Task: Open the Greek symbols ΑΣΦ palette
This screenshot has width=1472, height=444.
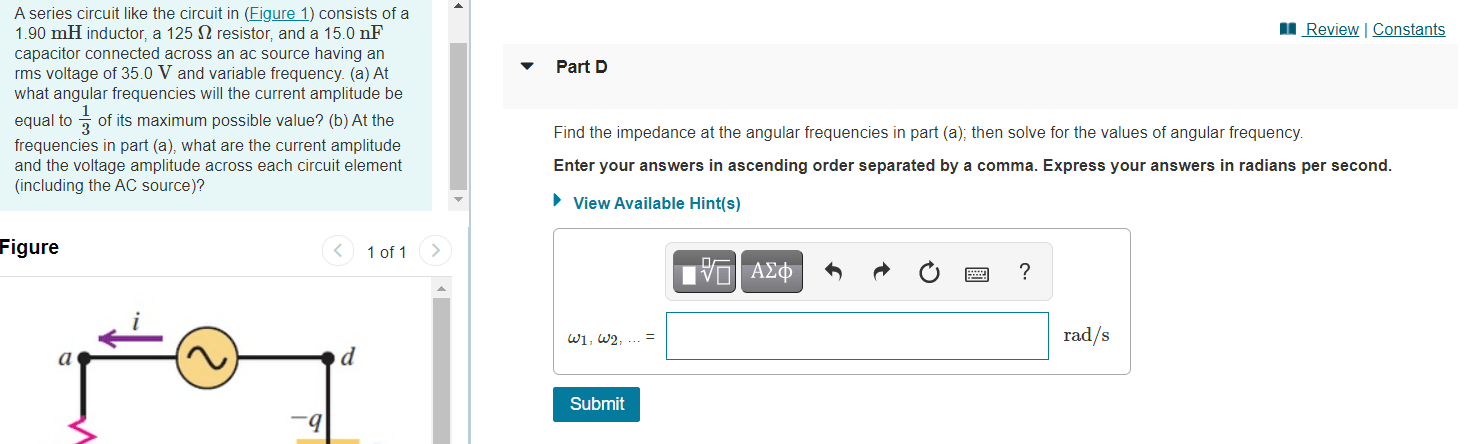Action: (x=771, y=271)
